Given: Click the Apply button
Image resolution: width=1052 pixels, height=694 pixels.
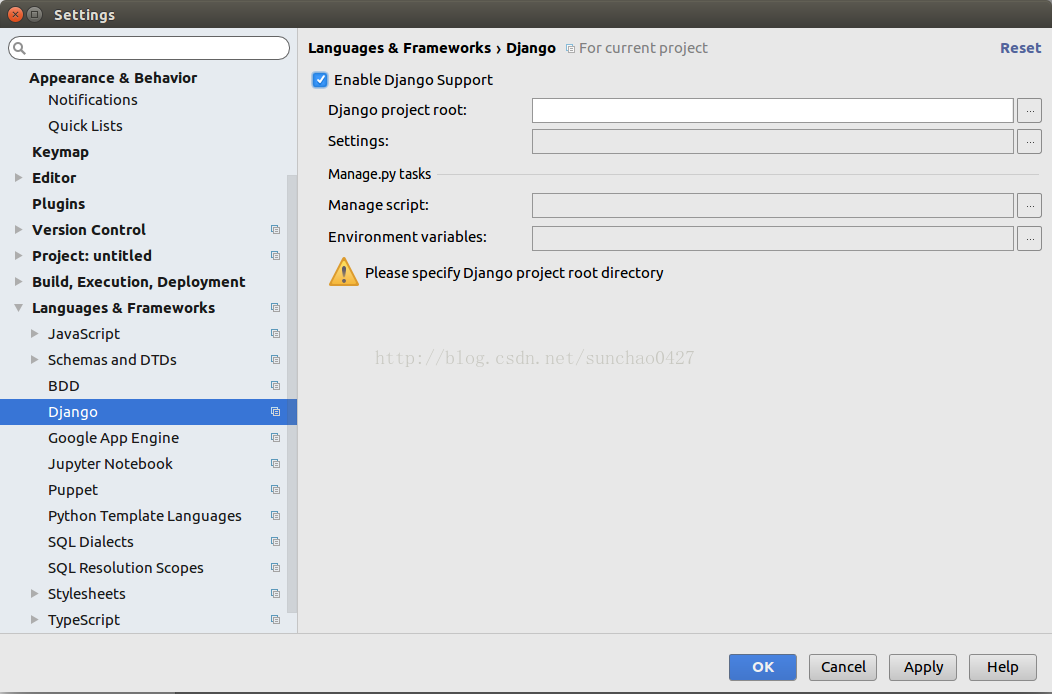Looking at the screenshot, I should [x=923, y=667].
